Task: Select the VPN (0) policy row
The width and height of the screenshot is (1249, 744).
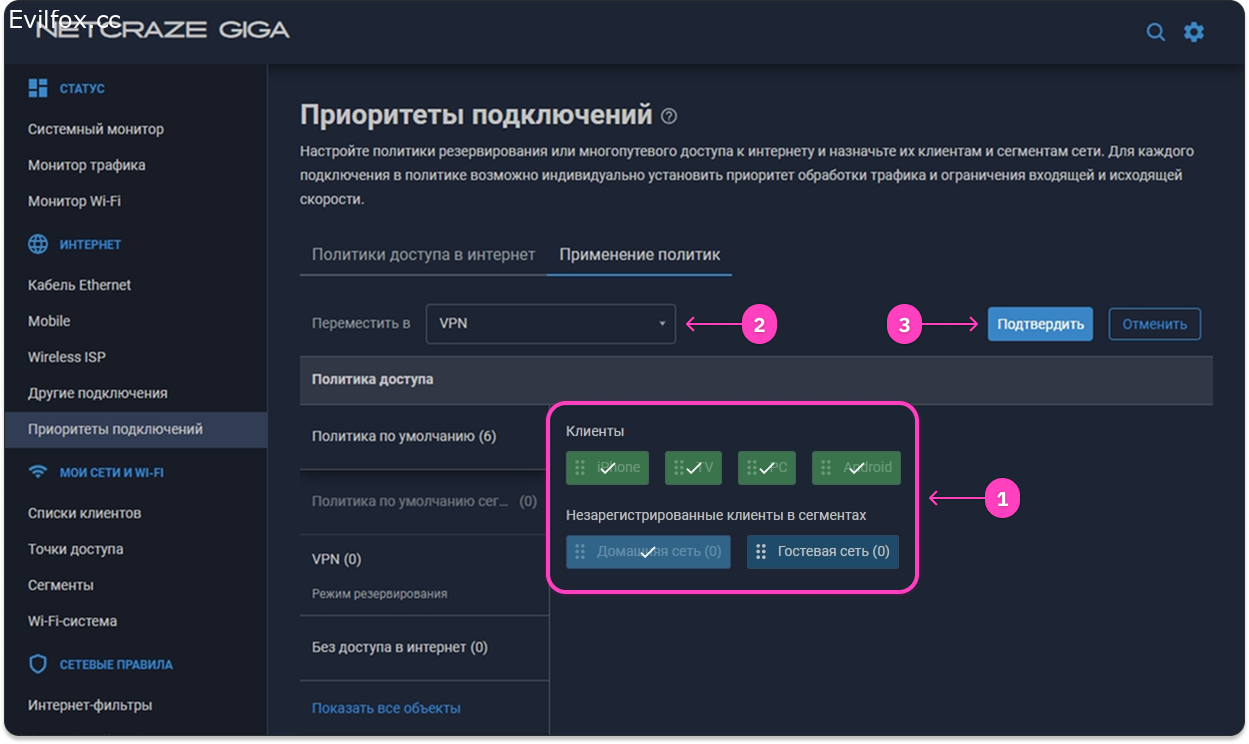Action: coord(337,559)
